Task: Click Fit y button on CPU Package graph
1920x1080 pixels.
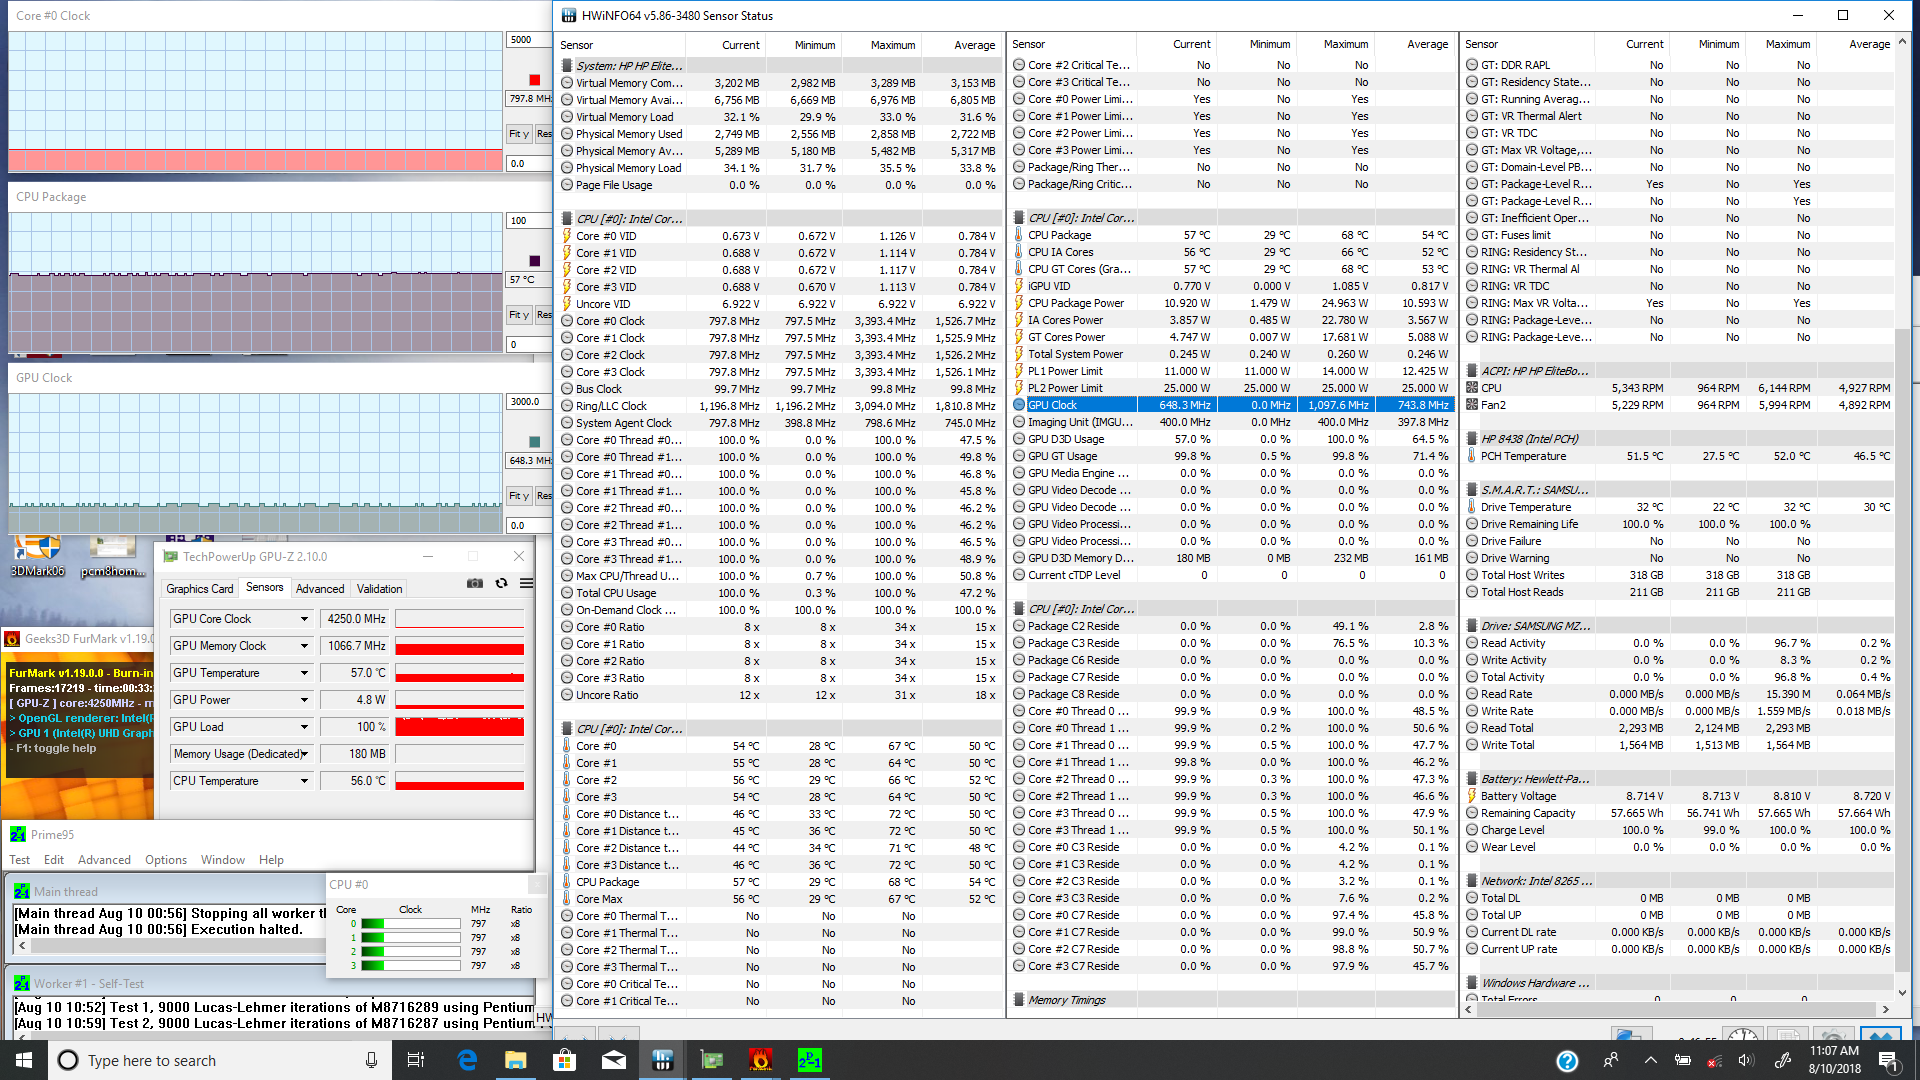Action: 518,315
